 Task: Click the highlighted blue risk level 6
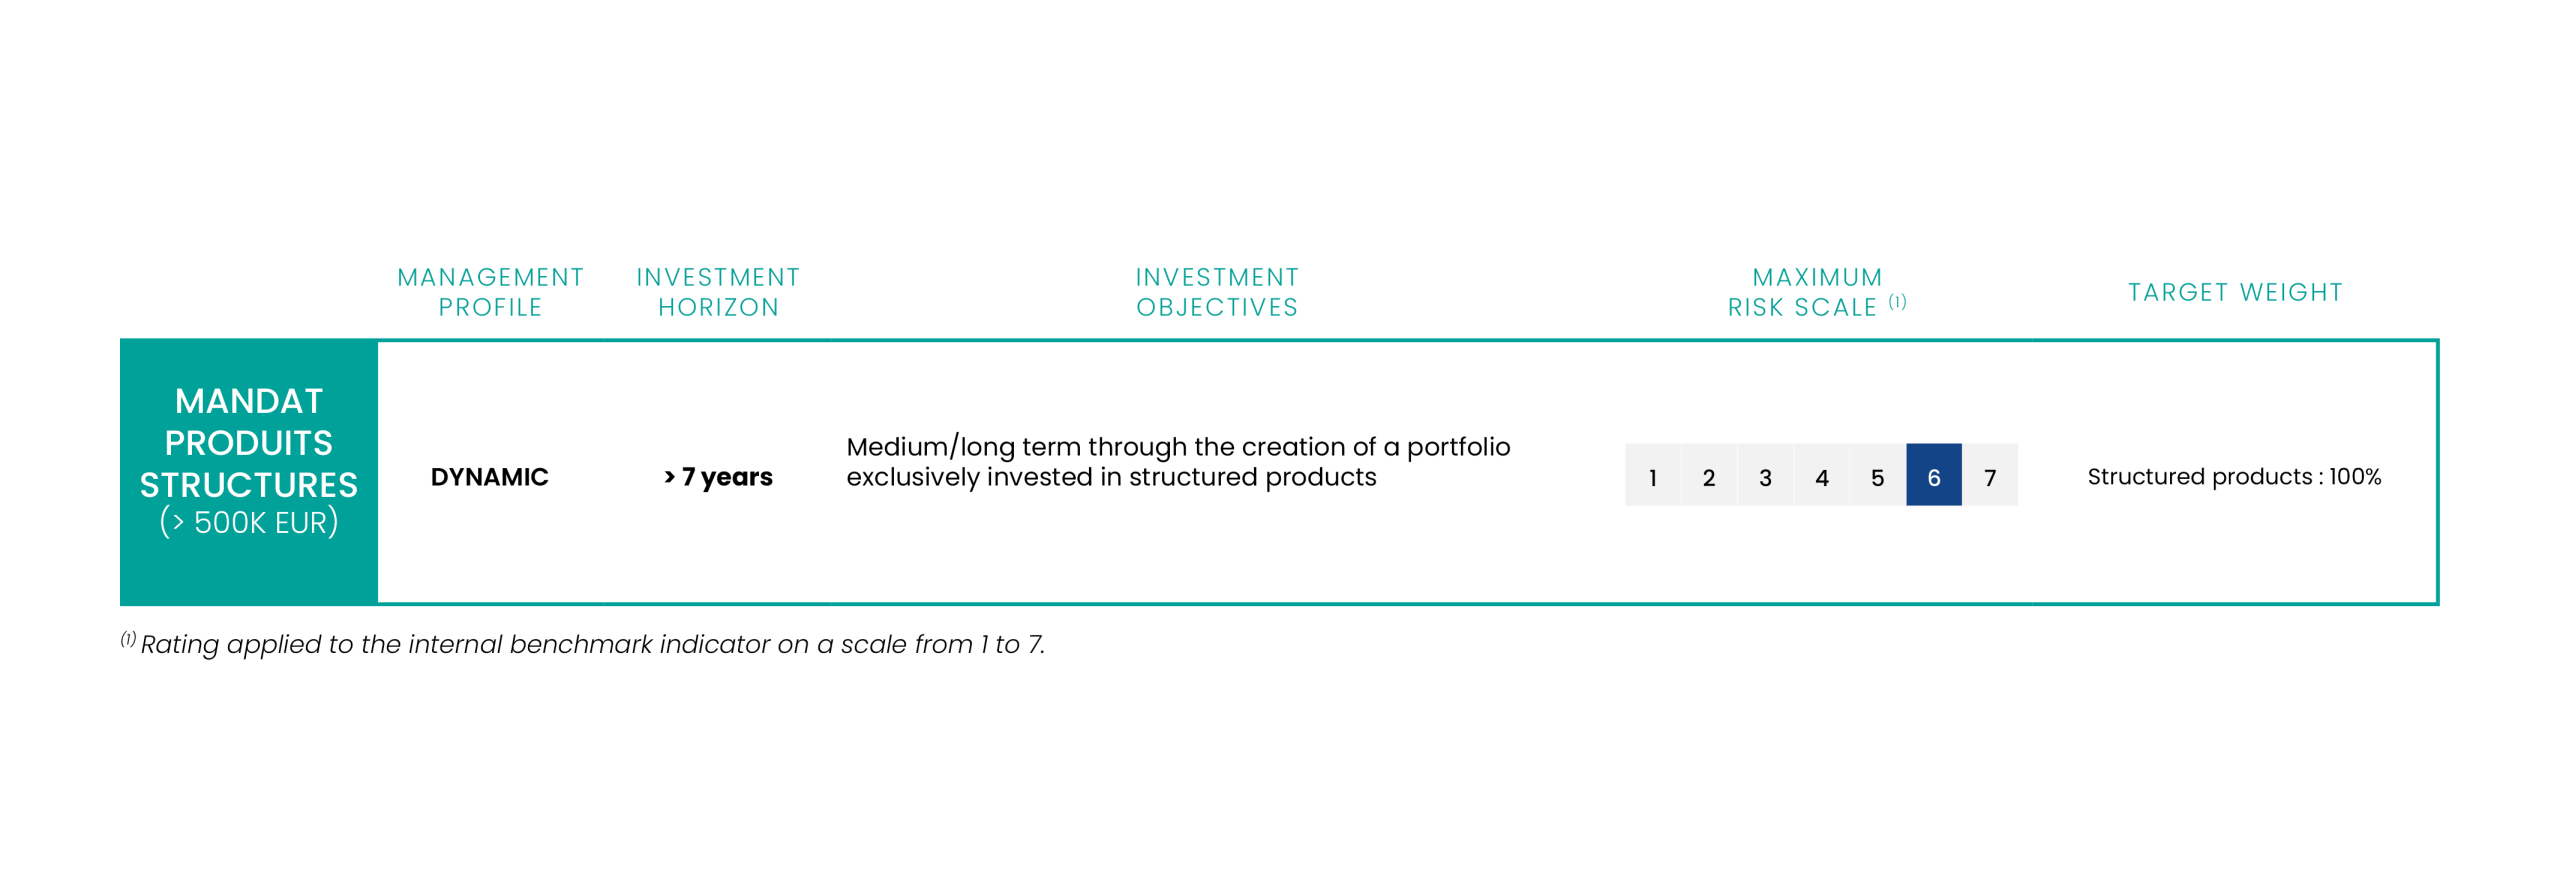(1933, 477)
